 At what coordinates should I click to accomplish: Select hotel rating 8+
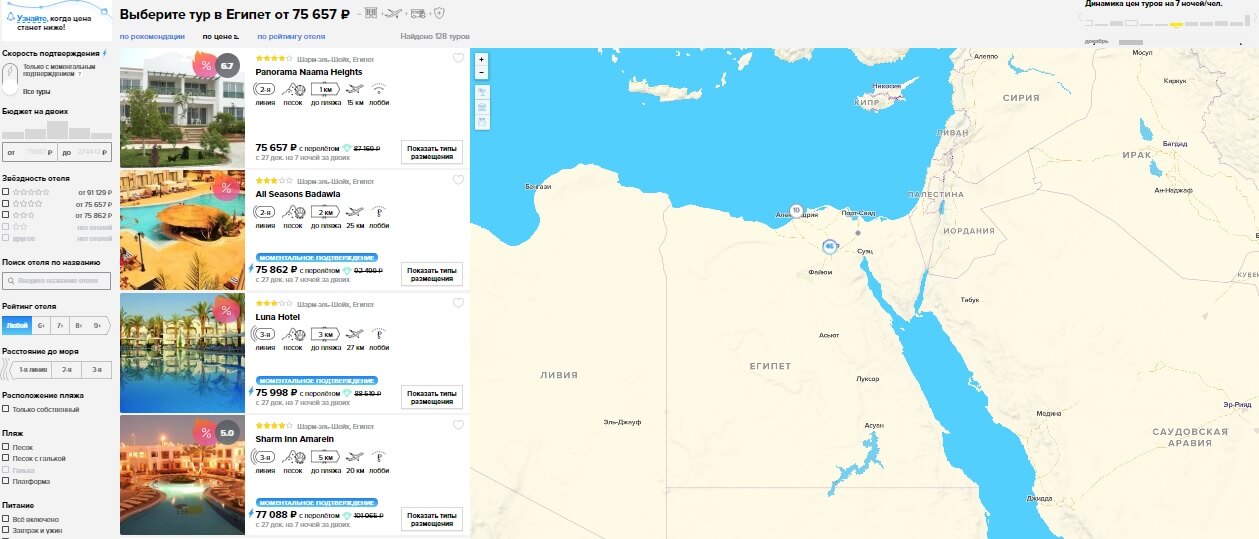click(79, 325)
